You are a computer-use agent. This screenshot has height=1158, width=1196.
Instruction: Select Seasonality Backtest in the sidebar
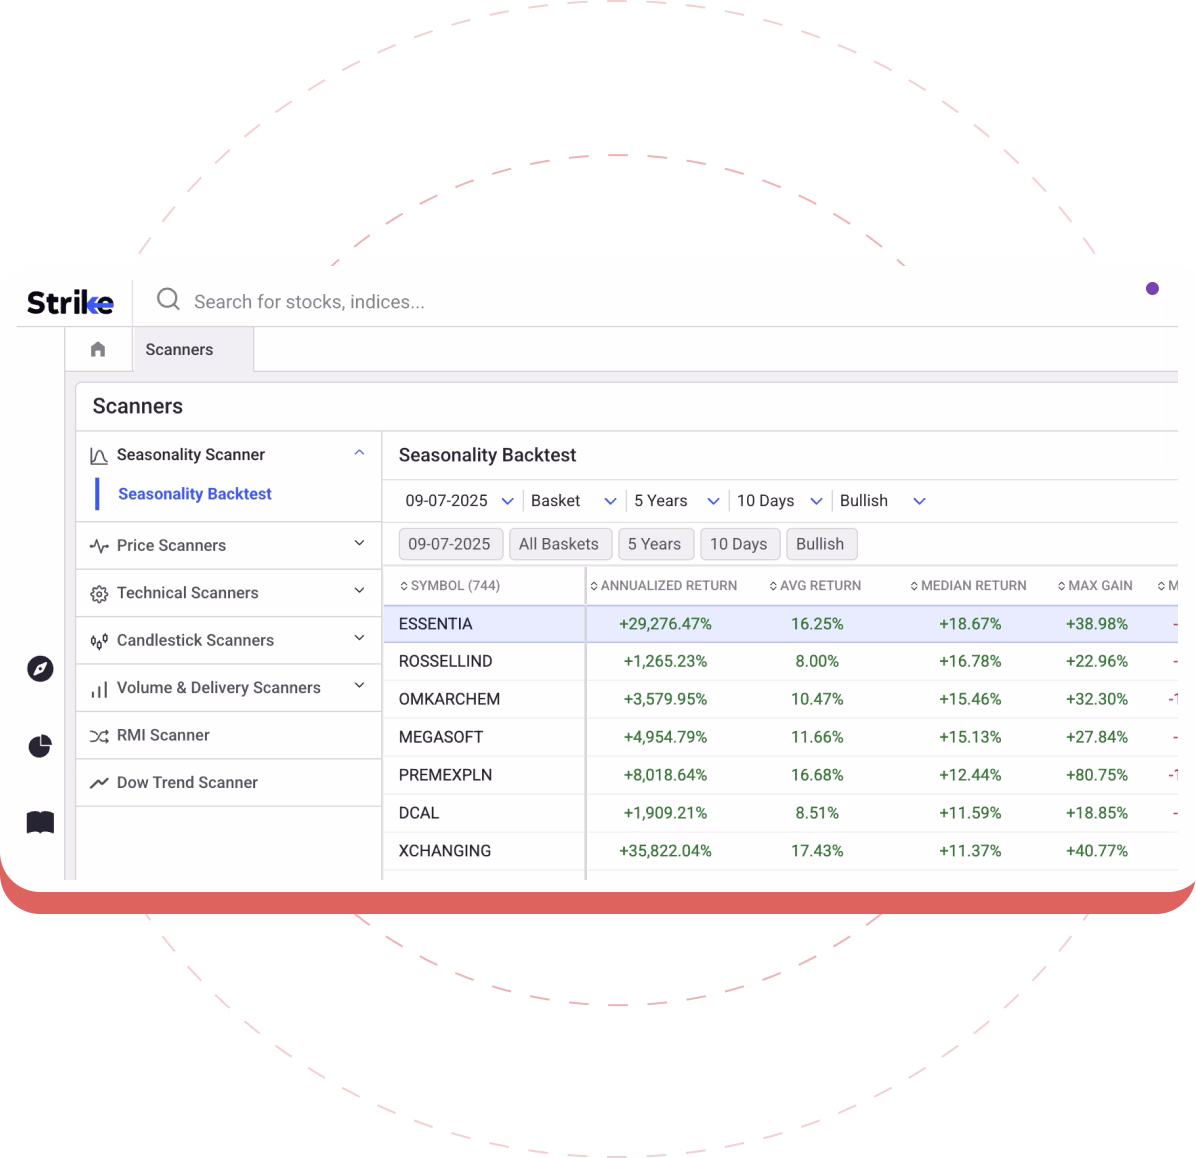tap(195, 494)
